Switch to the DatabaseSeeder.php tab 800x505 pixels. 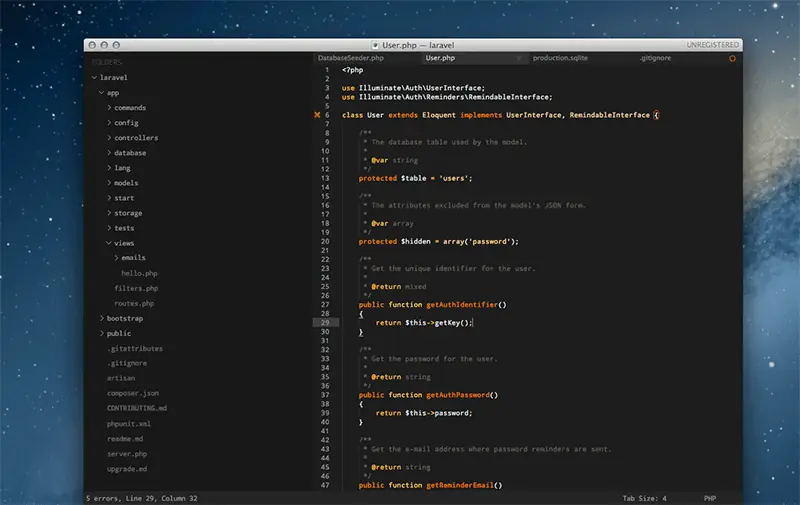pos(351,58)
